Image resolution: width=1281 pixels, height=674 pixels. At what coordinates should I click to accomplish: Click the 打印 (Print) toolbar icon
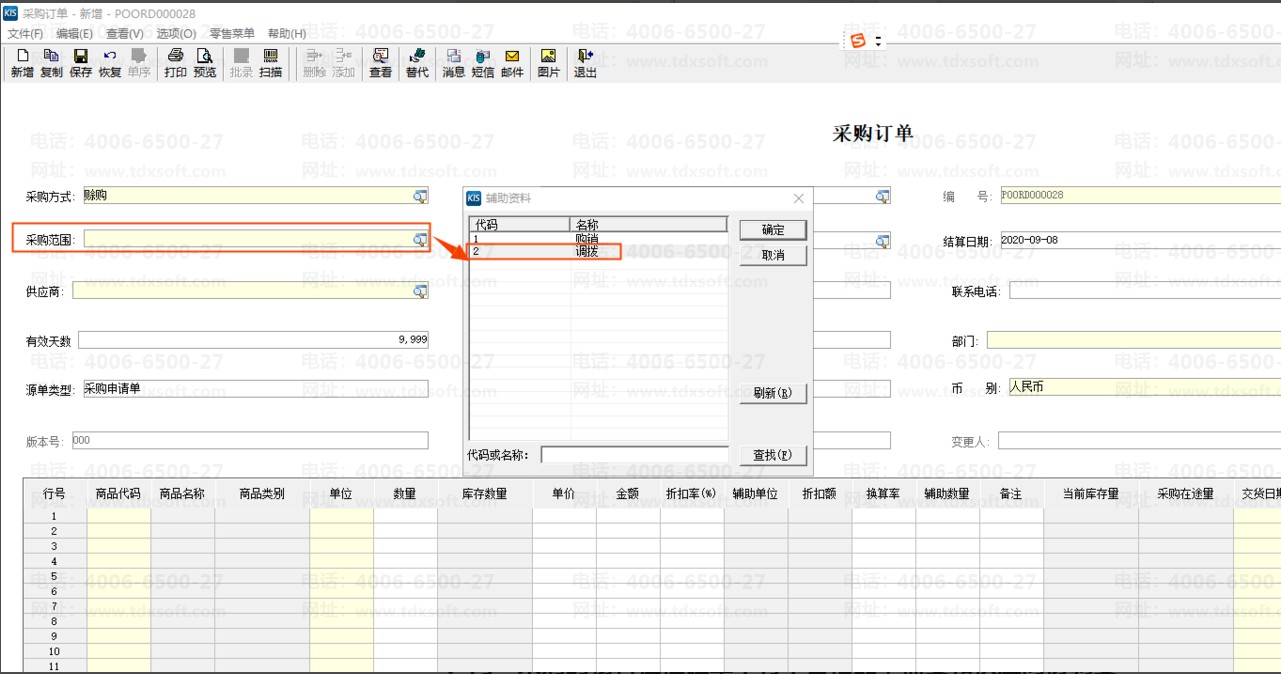(176, 63)
